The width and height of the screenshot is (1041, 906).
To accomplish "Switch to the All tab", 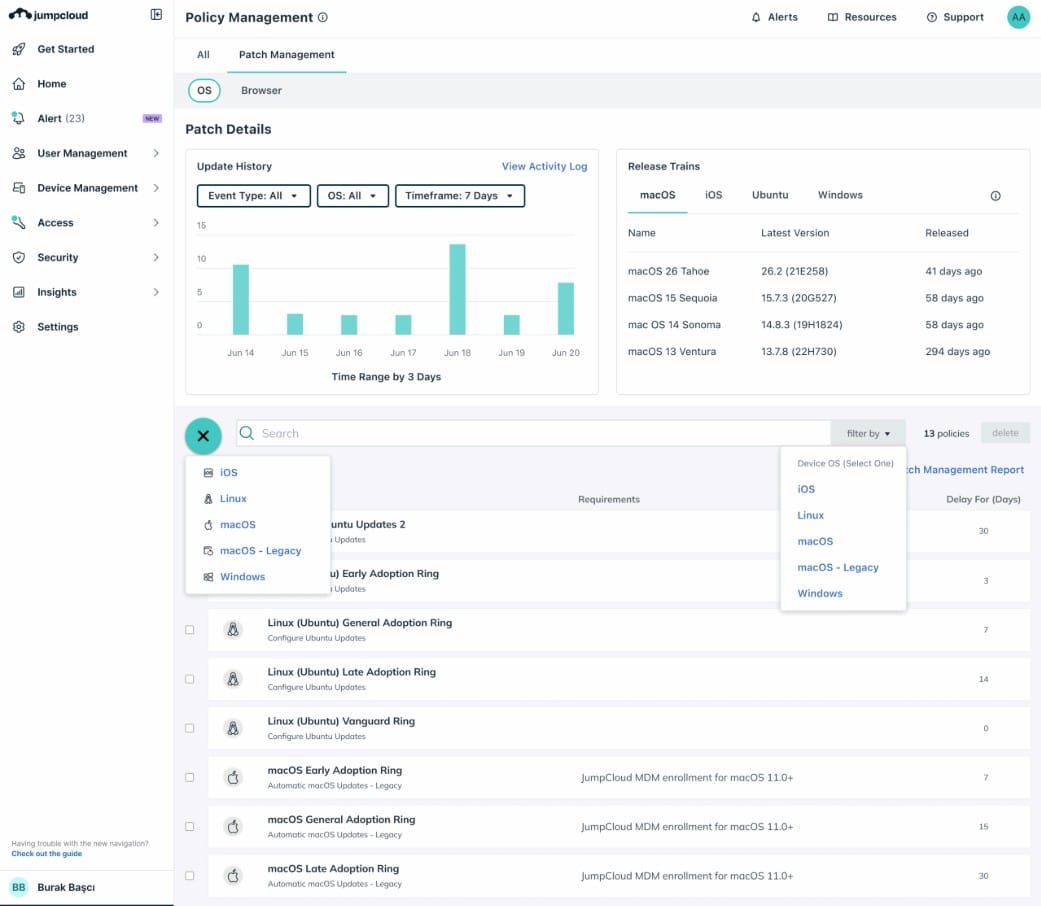I will click(203, 54).
